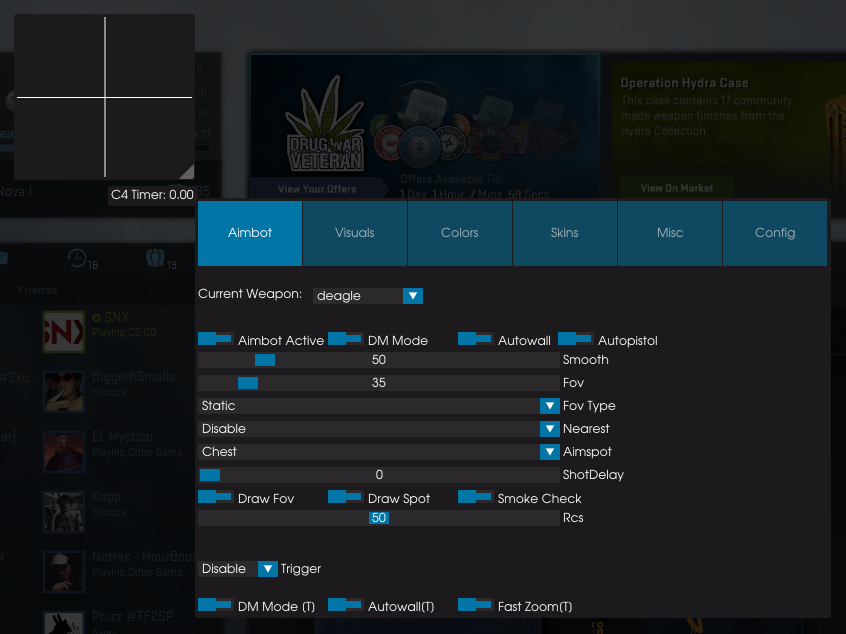This screenshot has height=634, width=846.
Task: Open BiggethSmalls friend avatar
Action: (x=64, y=392)
